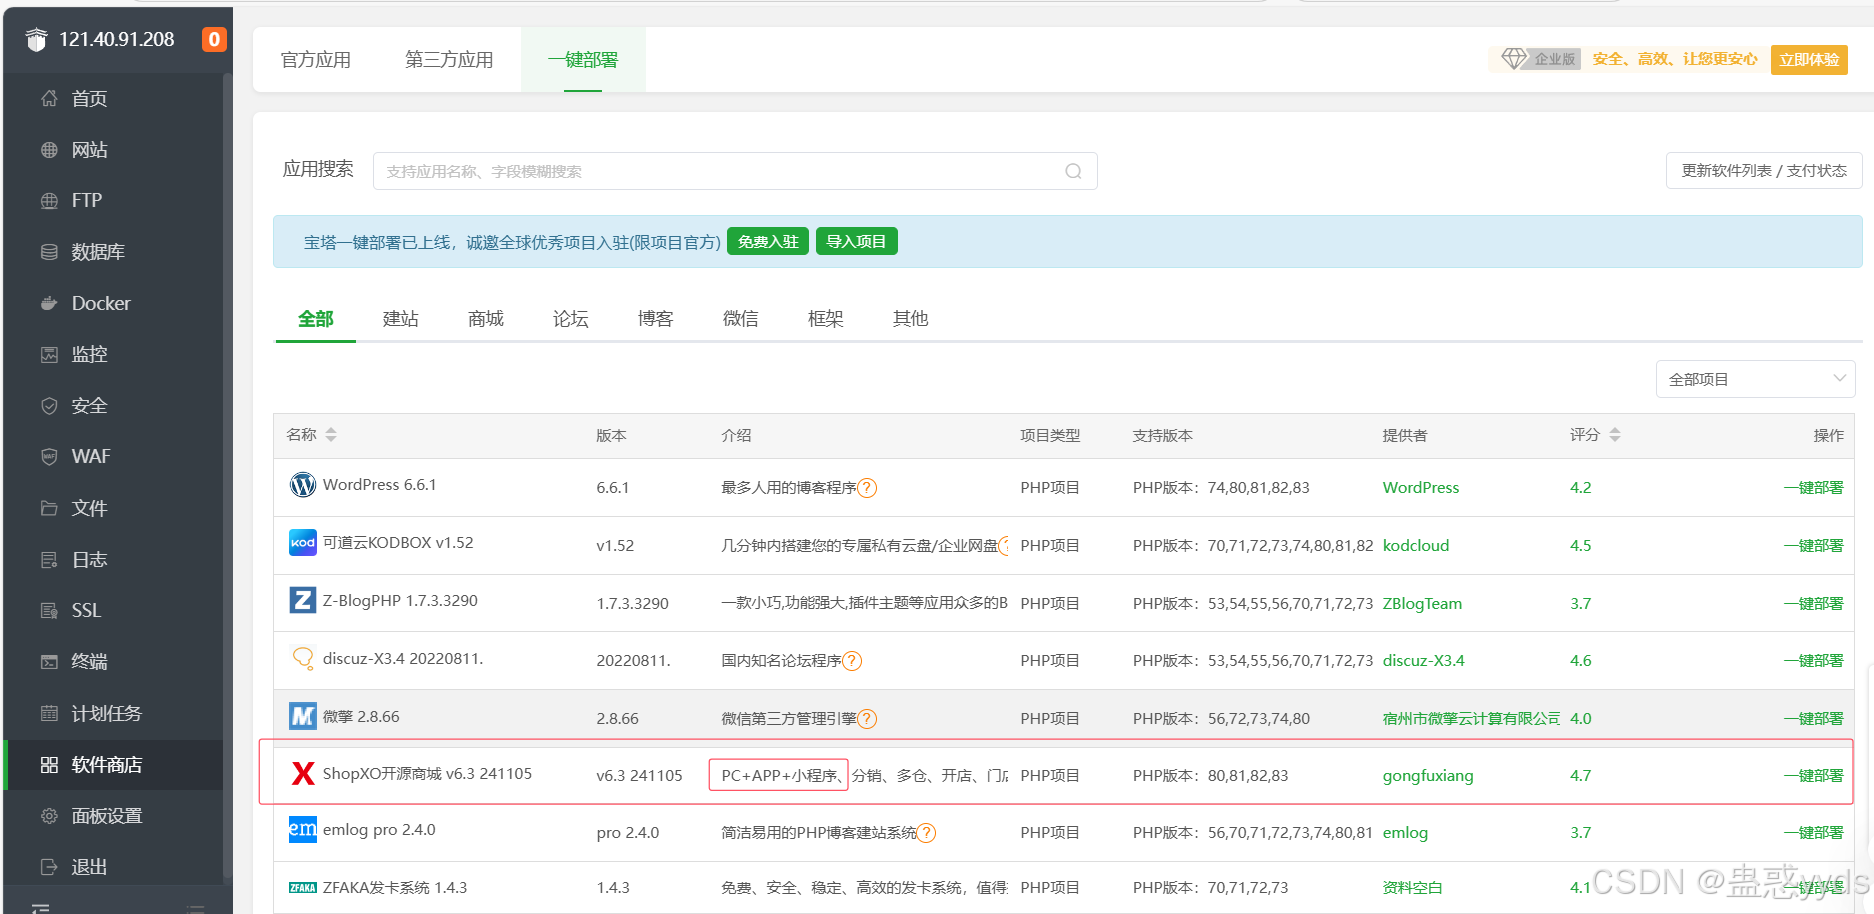Click the Z-BlogPHP logo icon
Viewport: 1874px width, 914px height.
pos(302,600)
